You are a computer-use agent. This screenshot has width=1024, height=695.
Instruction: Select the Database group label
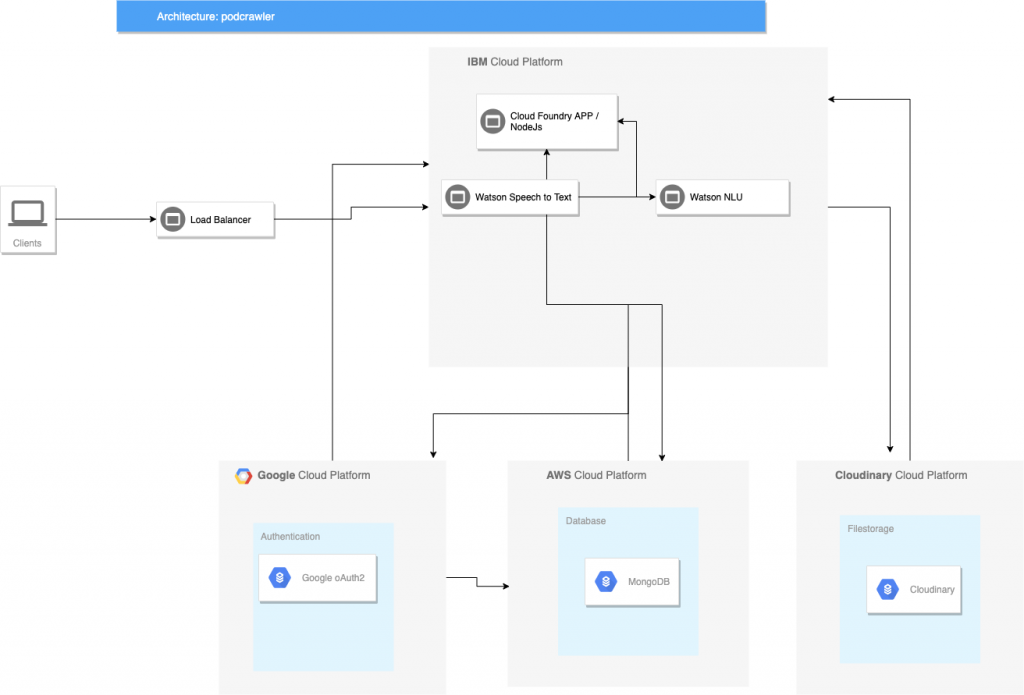(586, 521)
